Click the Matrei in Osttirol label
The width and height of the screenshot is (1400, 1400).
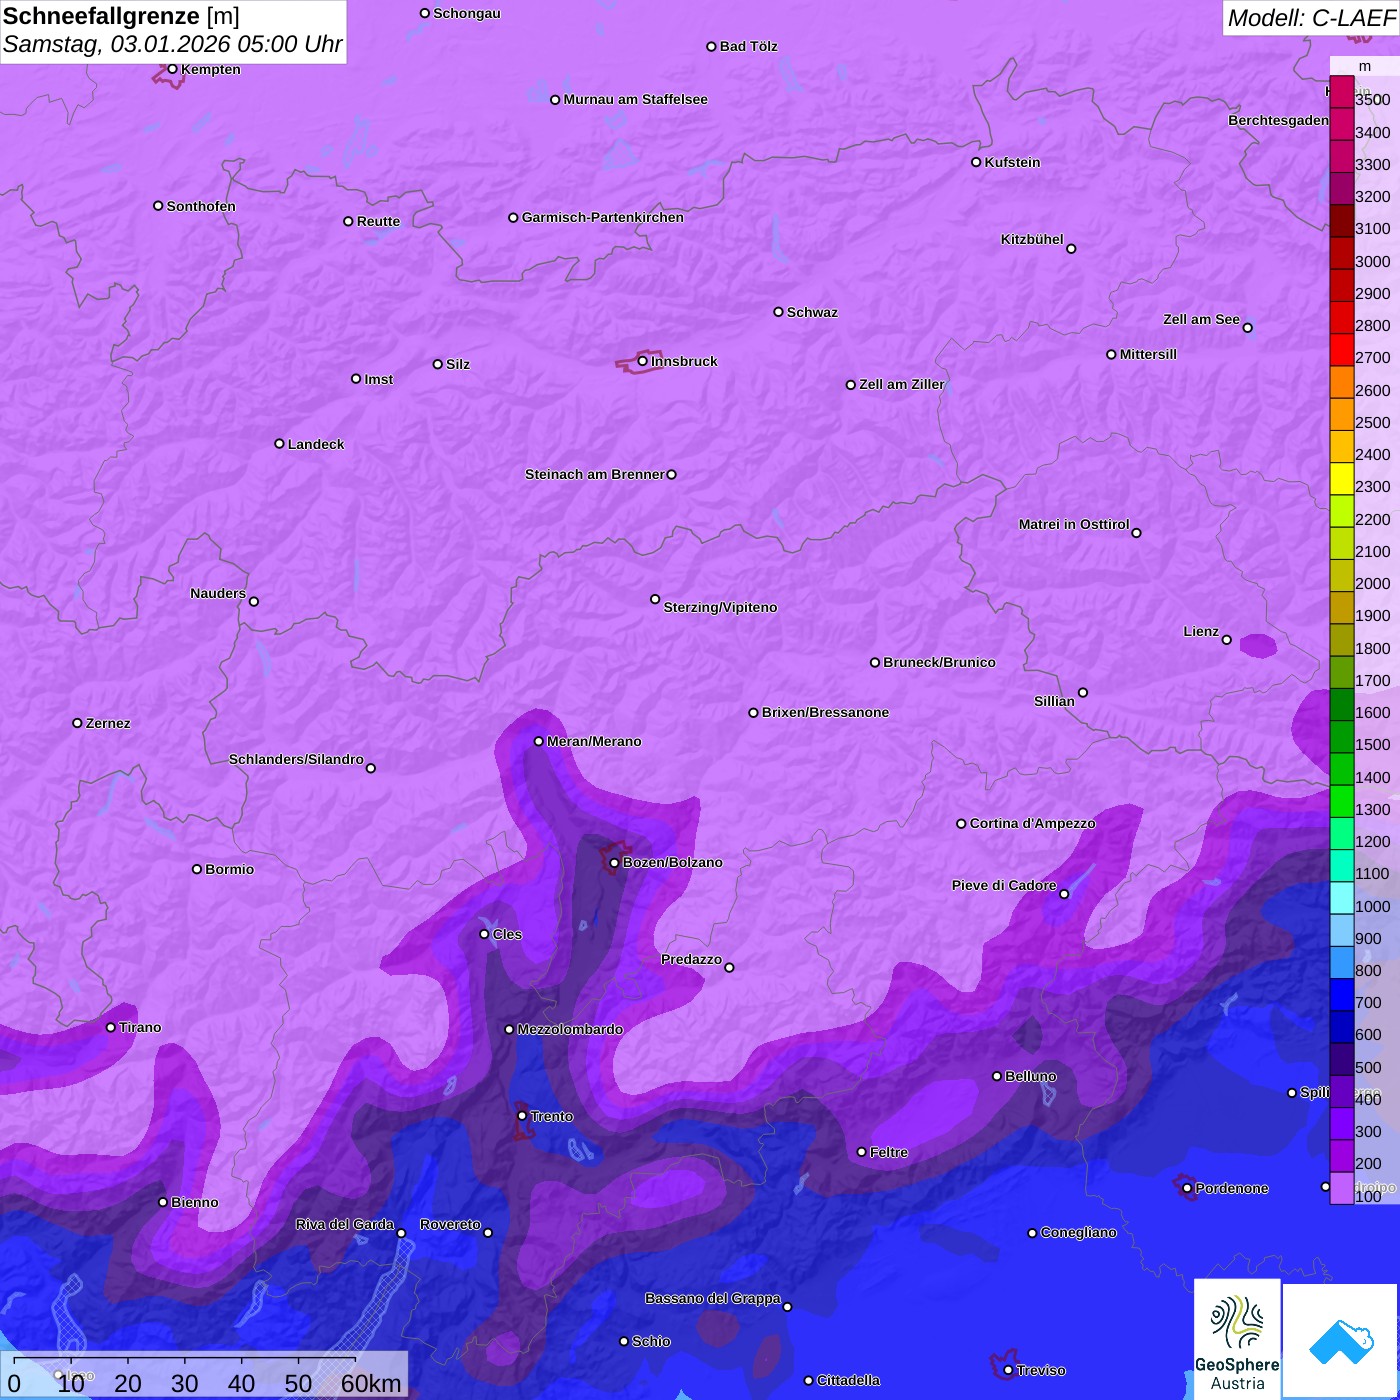click(x=1074, y=524)
